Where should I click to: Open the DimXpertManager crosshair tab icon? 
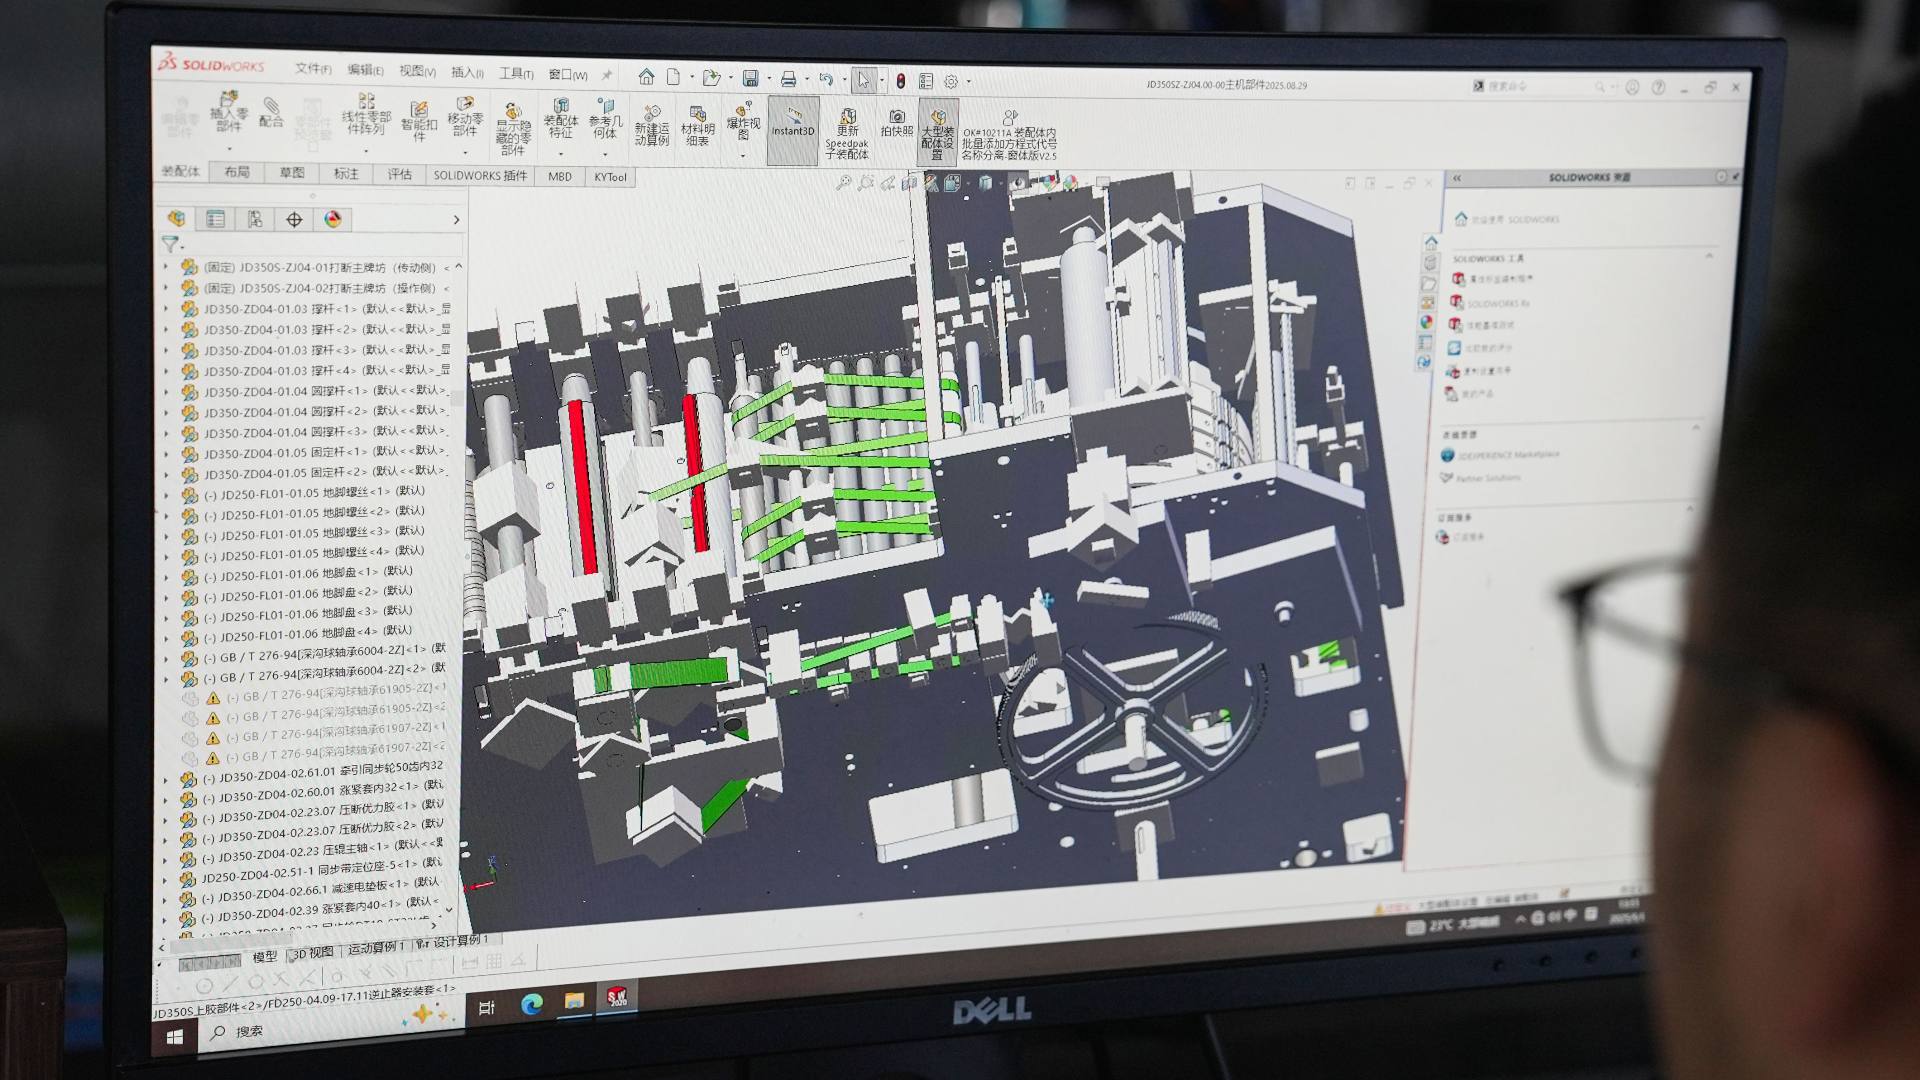click(294, 220)
